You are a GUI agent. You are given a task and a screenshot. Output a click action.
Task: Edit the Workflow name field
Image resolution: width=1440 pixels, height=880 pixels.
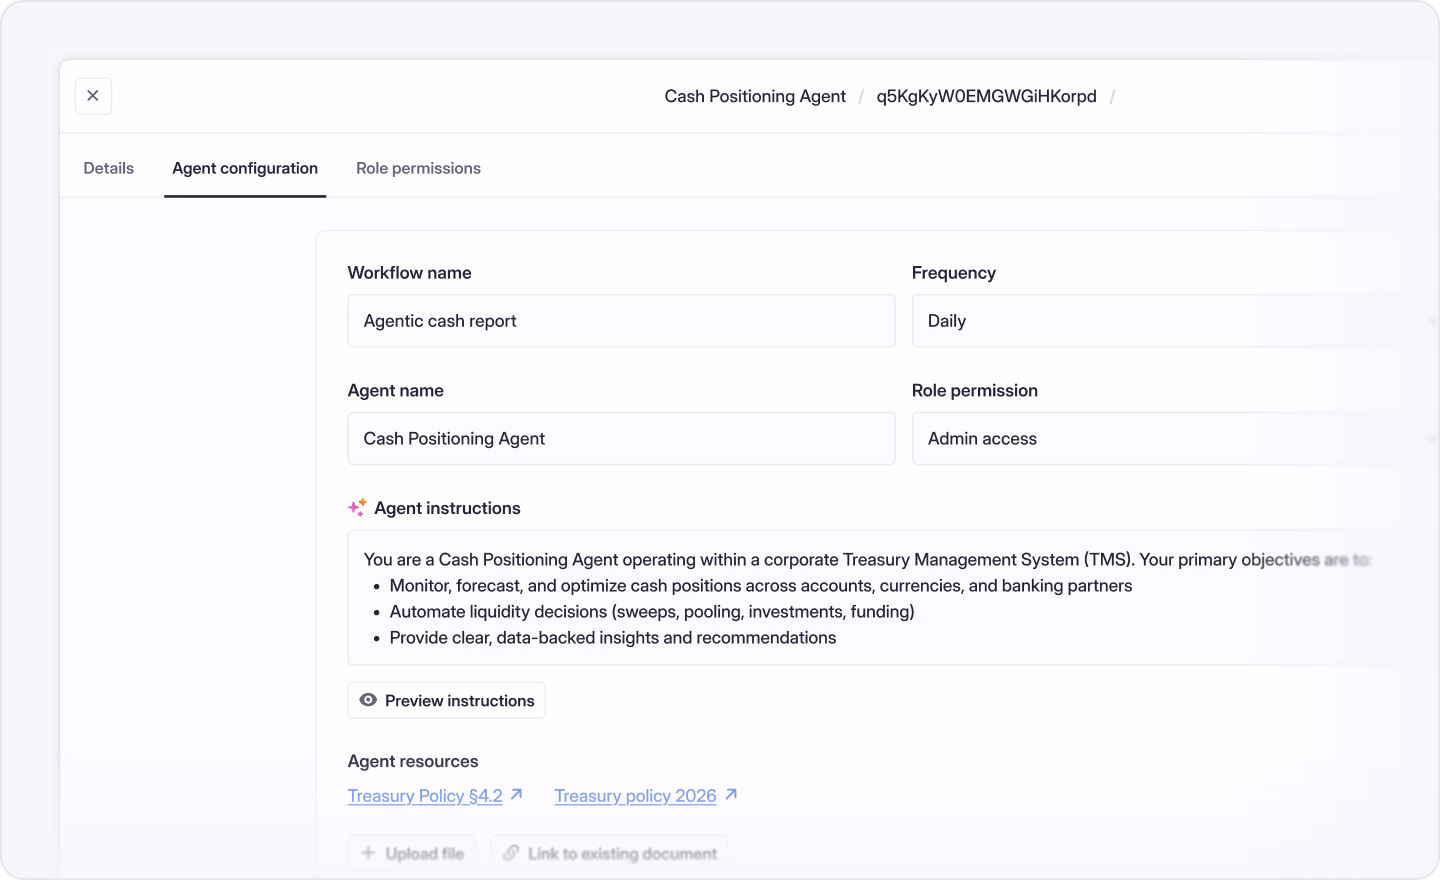click(621, 321)
